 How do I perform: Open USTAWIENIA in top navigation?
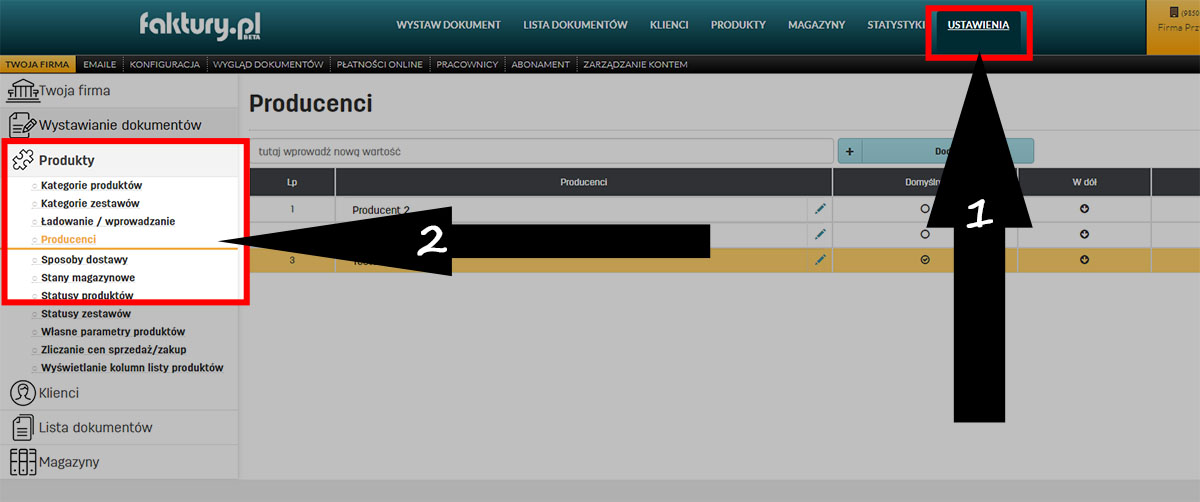[978, 25]
